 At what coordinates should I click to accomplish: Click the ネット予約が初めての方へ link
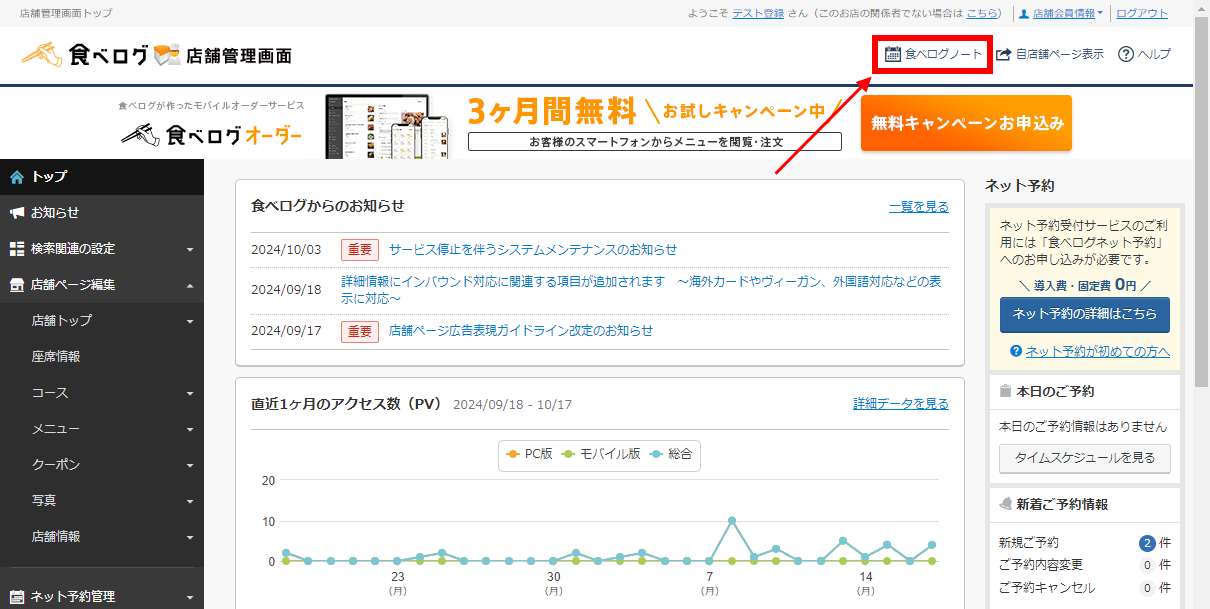[x=1098, y=351]
